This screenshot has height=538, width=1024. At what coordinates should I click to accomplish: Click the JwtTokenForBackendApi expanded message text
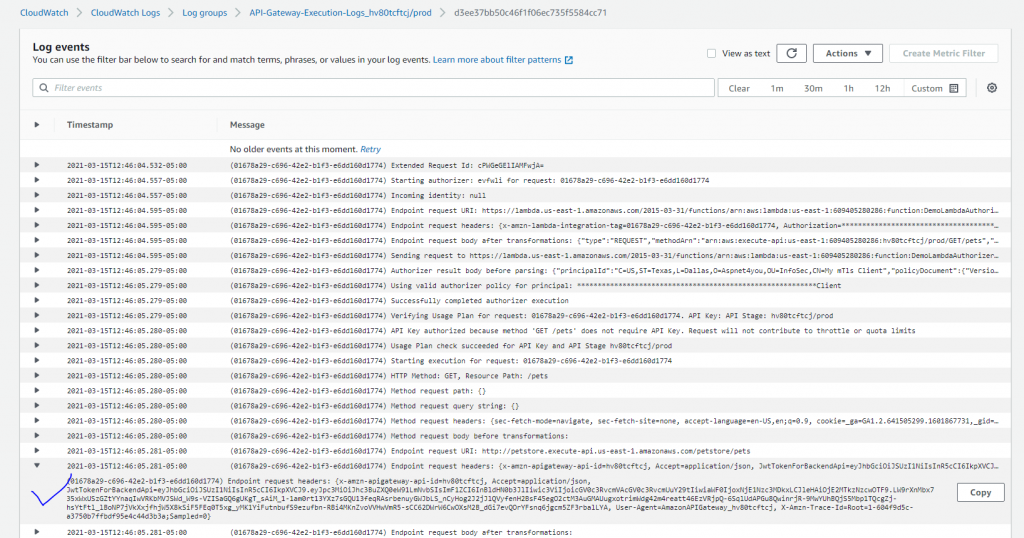[x=500, y=498]
